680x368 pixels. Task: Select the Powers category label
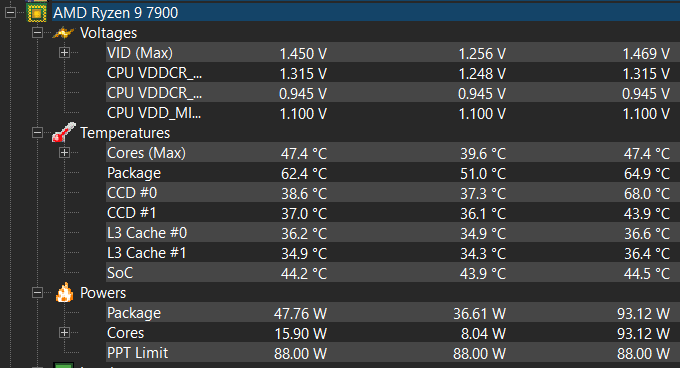(x=103, y=293)
